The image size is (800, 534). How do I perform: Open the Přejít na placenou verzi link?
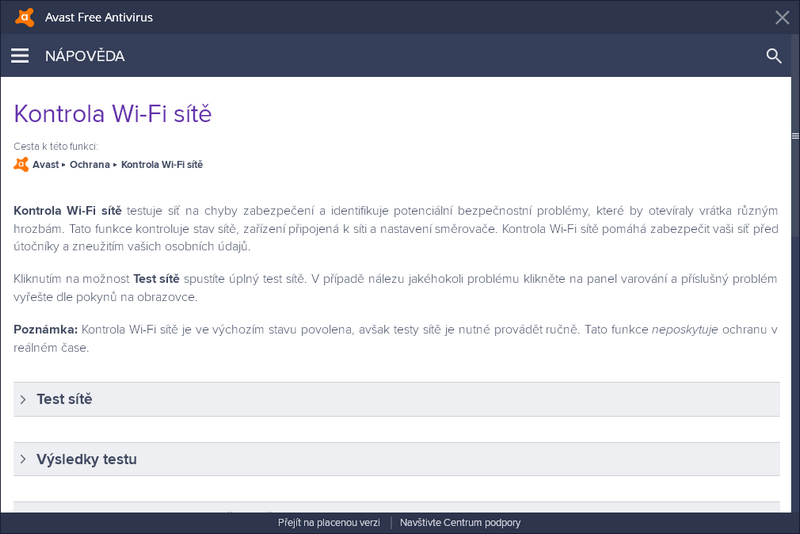(x=329, y=523)
